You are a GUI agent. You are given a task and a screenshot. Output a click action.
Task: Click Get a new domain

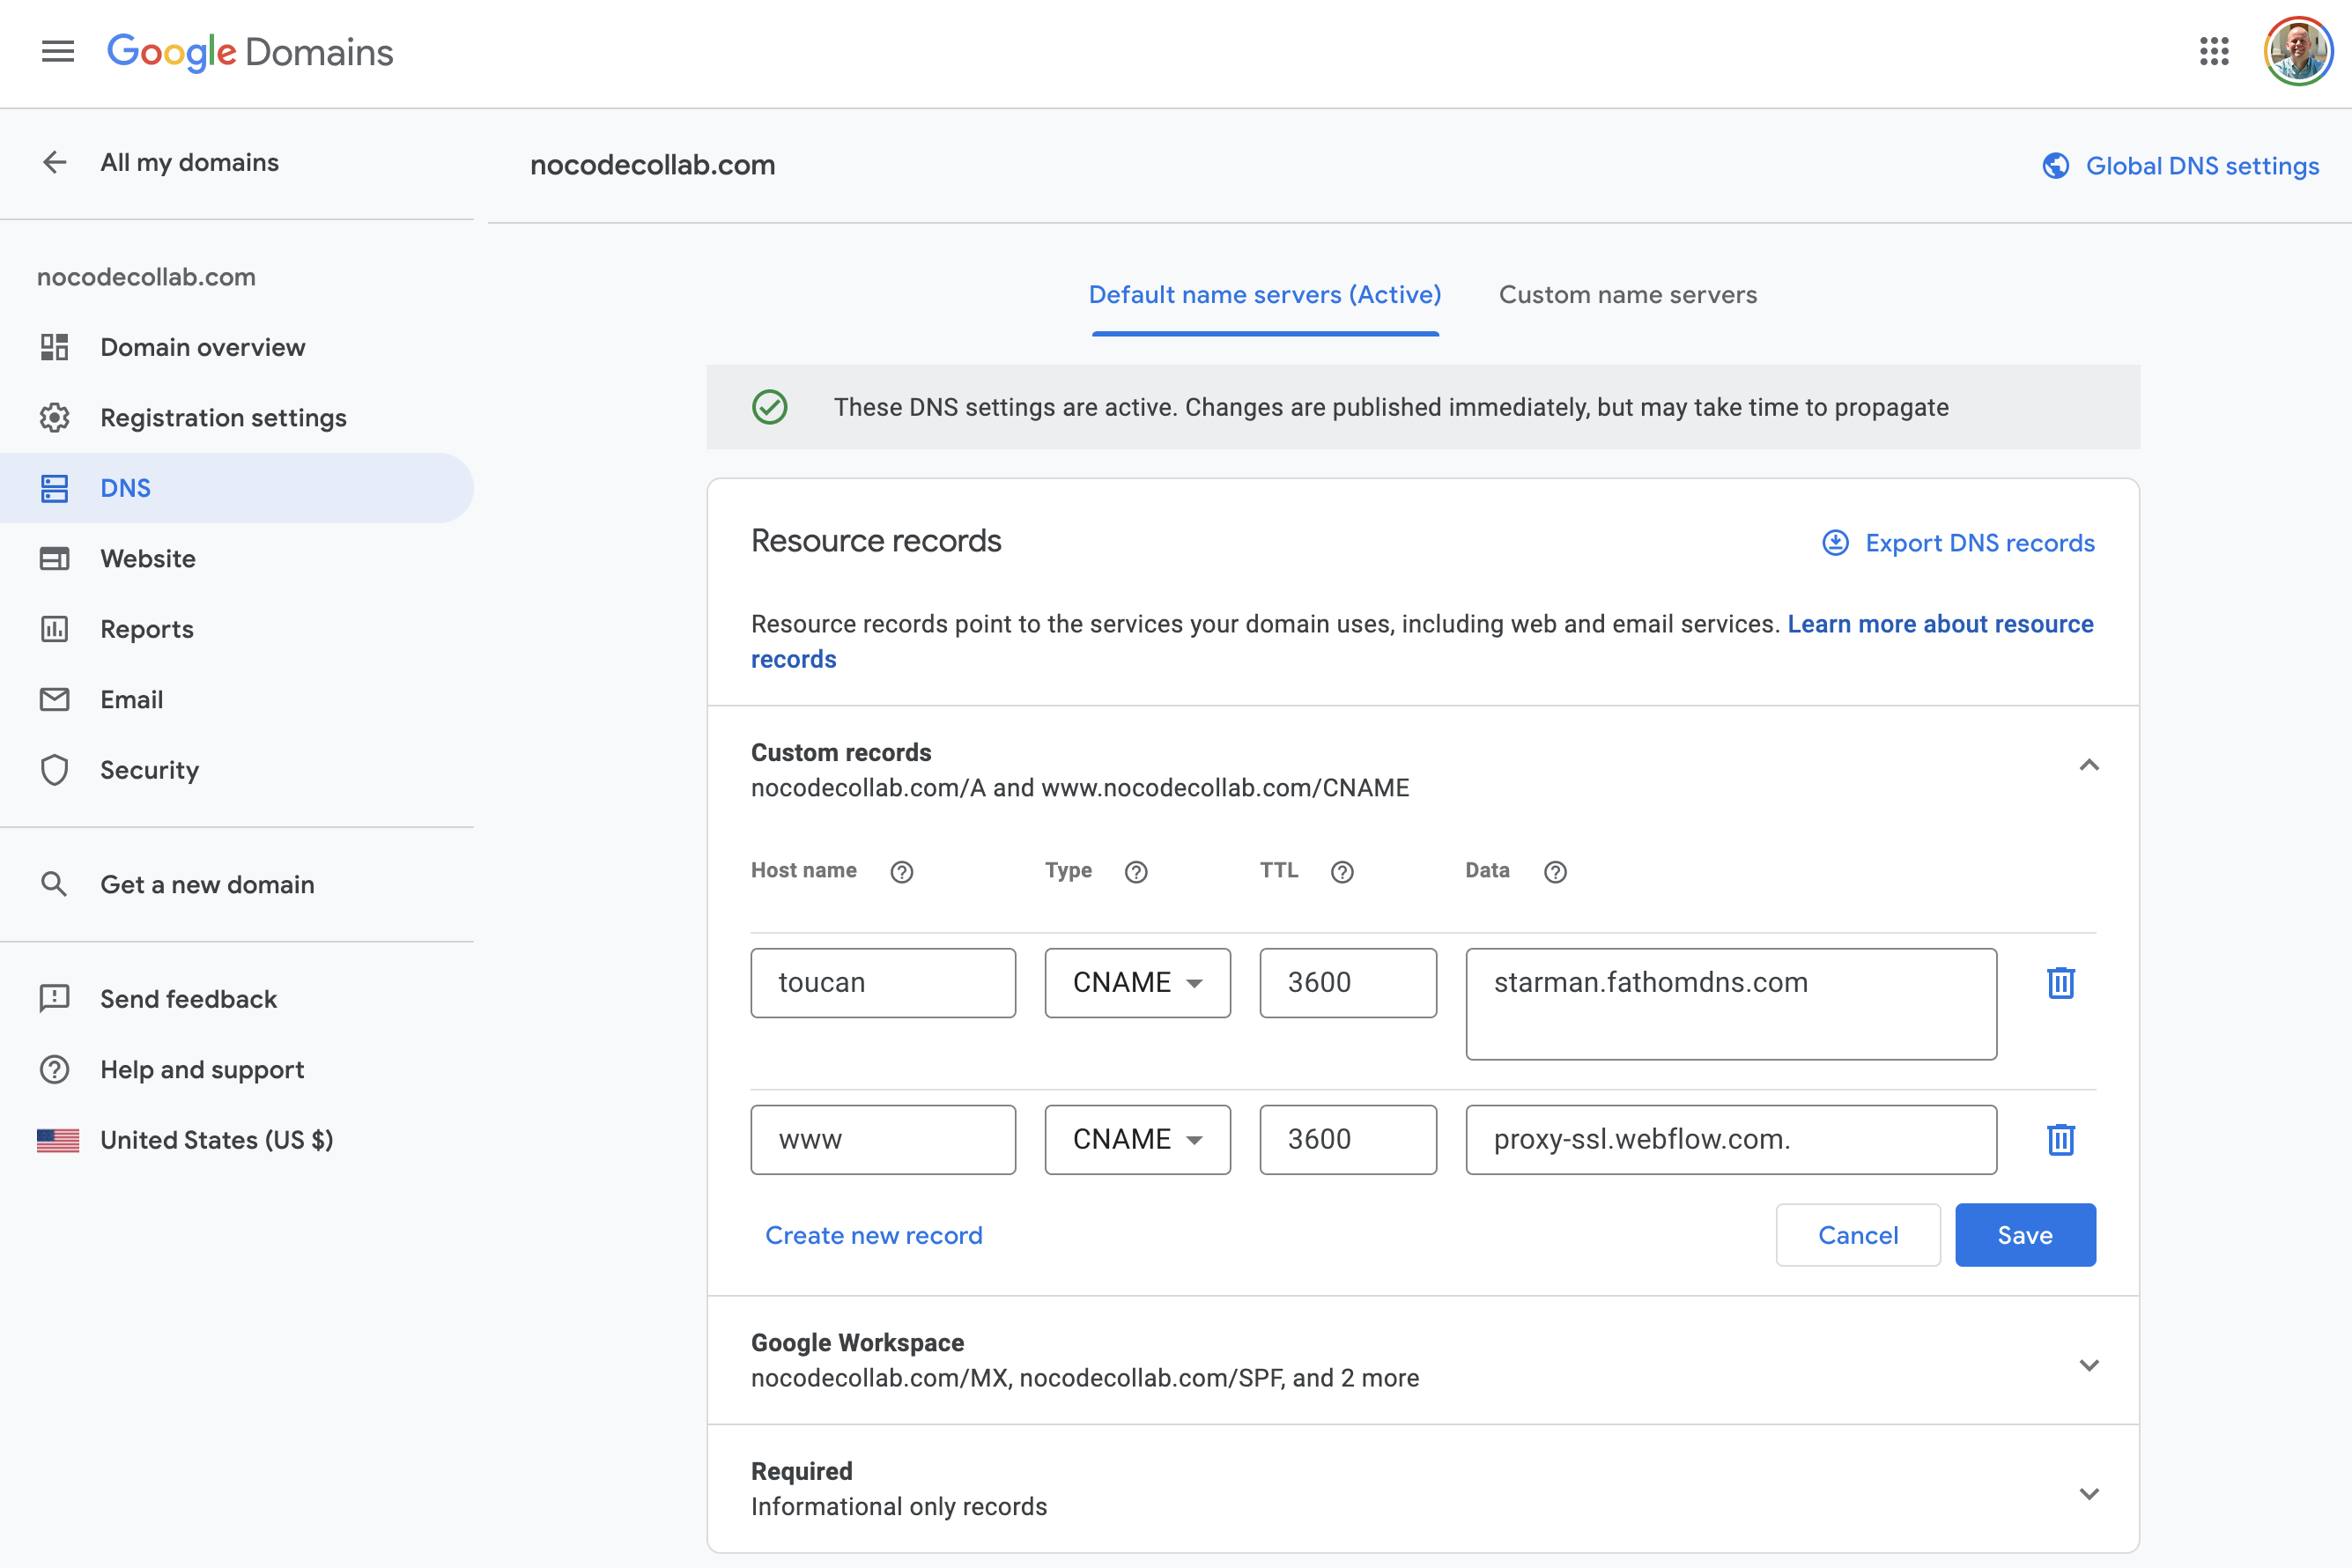coord(207,884)
